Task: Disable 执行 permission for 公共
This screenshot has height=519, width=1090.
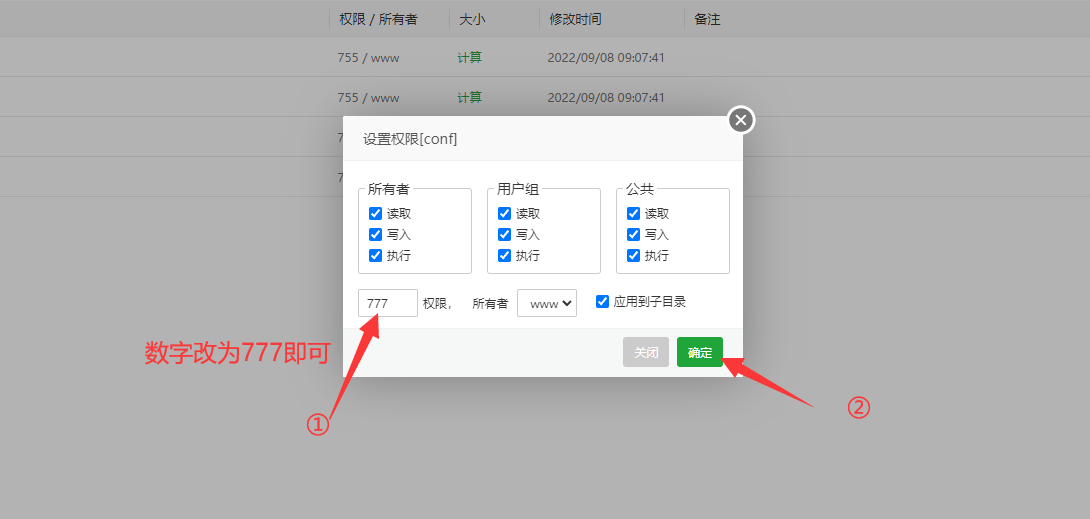Action: (x=634, y=255)
